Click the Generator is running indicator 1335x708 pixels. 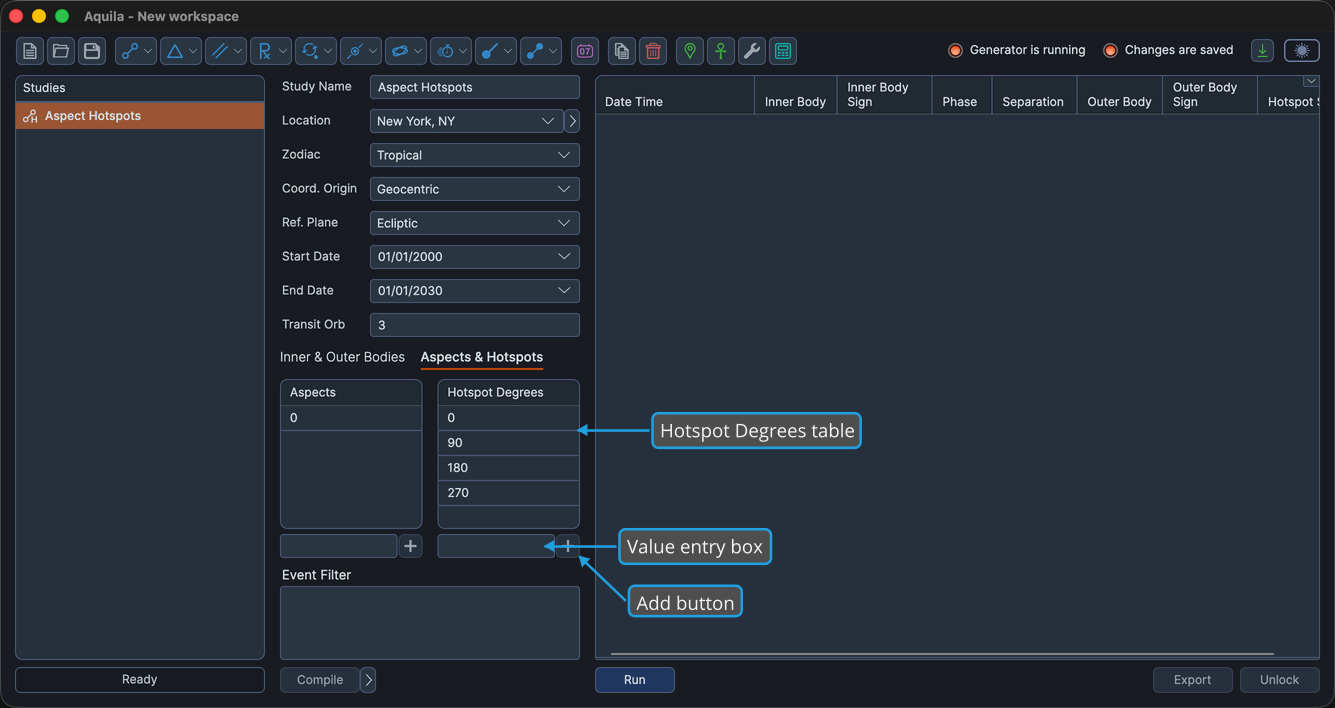(1017, 50)
